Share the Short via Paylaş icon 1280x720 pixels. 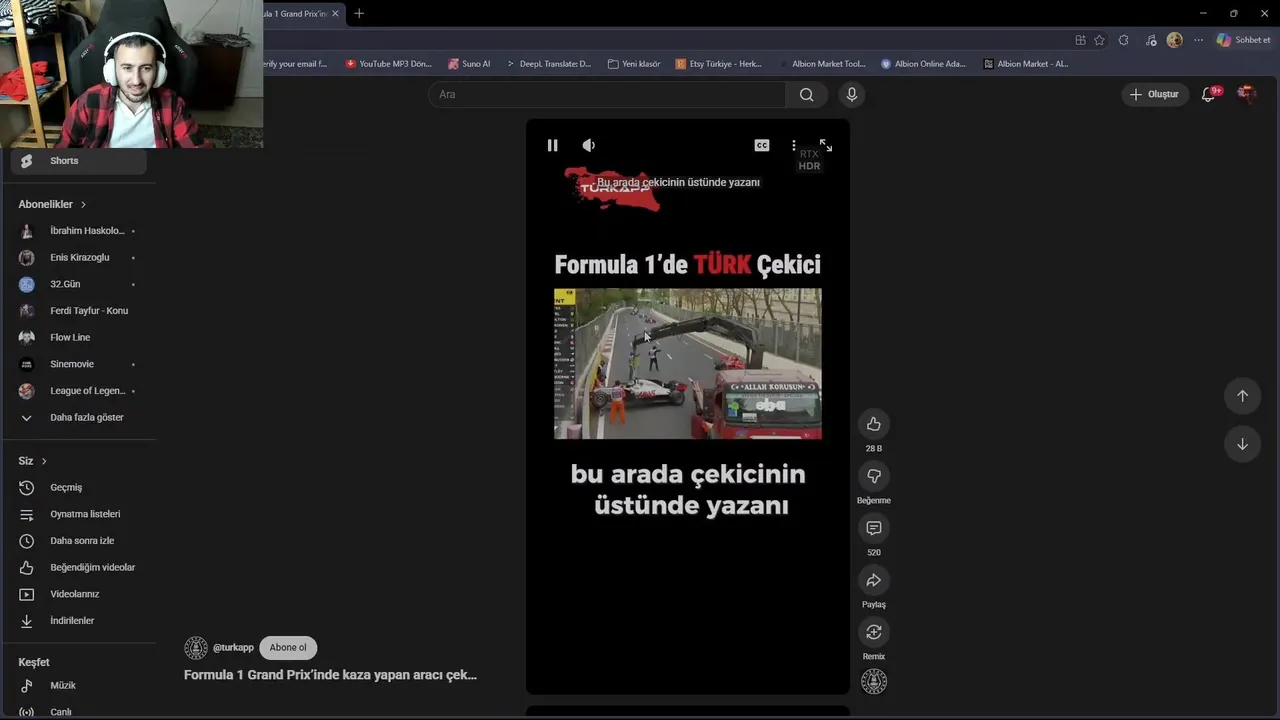tap(874, 580)
